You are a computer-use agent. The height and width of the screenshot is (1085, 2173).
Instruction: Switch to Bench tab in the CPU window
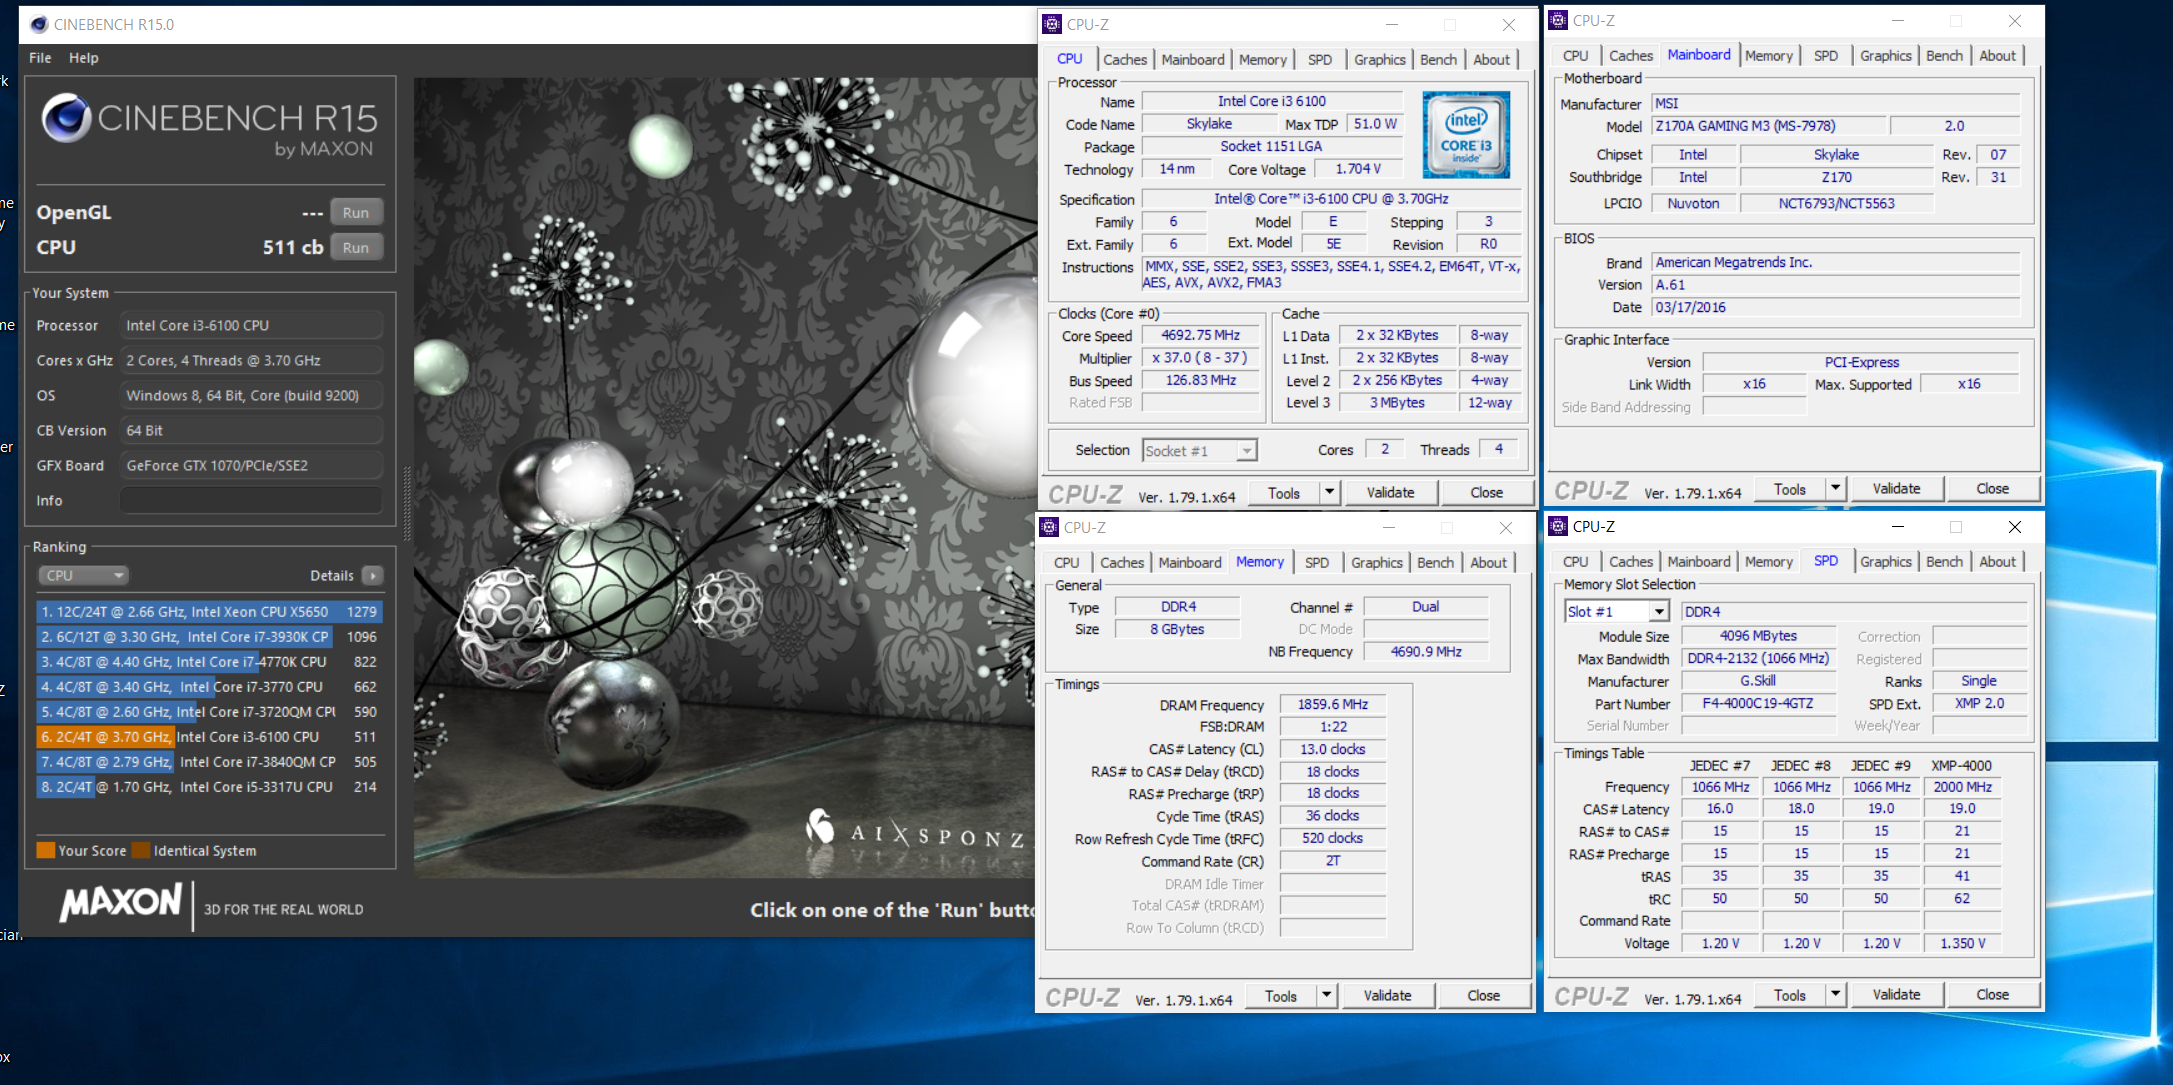[1438, 59]
